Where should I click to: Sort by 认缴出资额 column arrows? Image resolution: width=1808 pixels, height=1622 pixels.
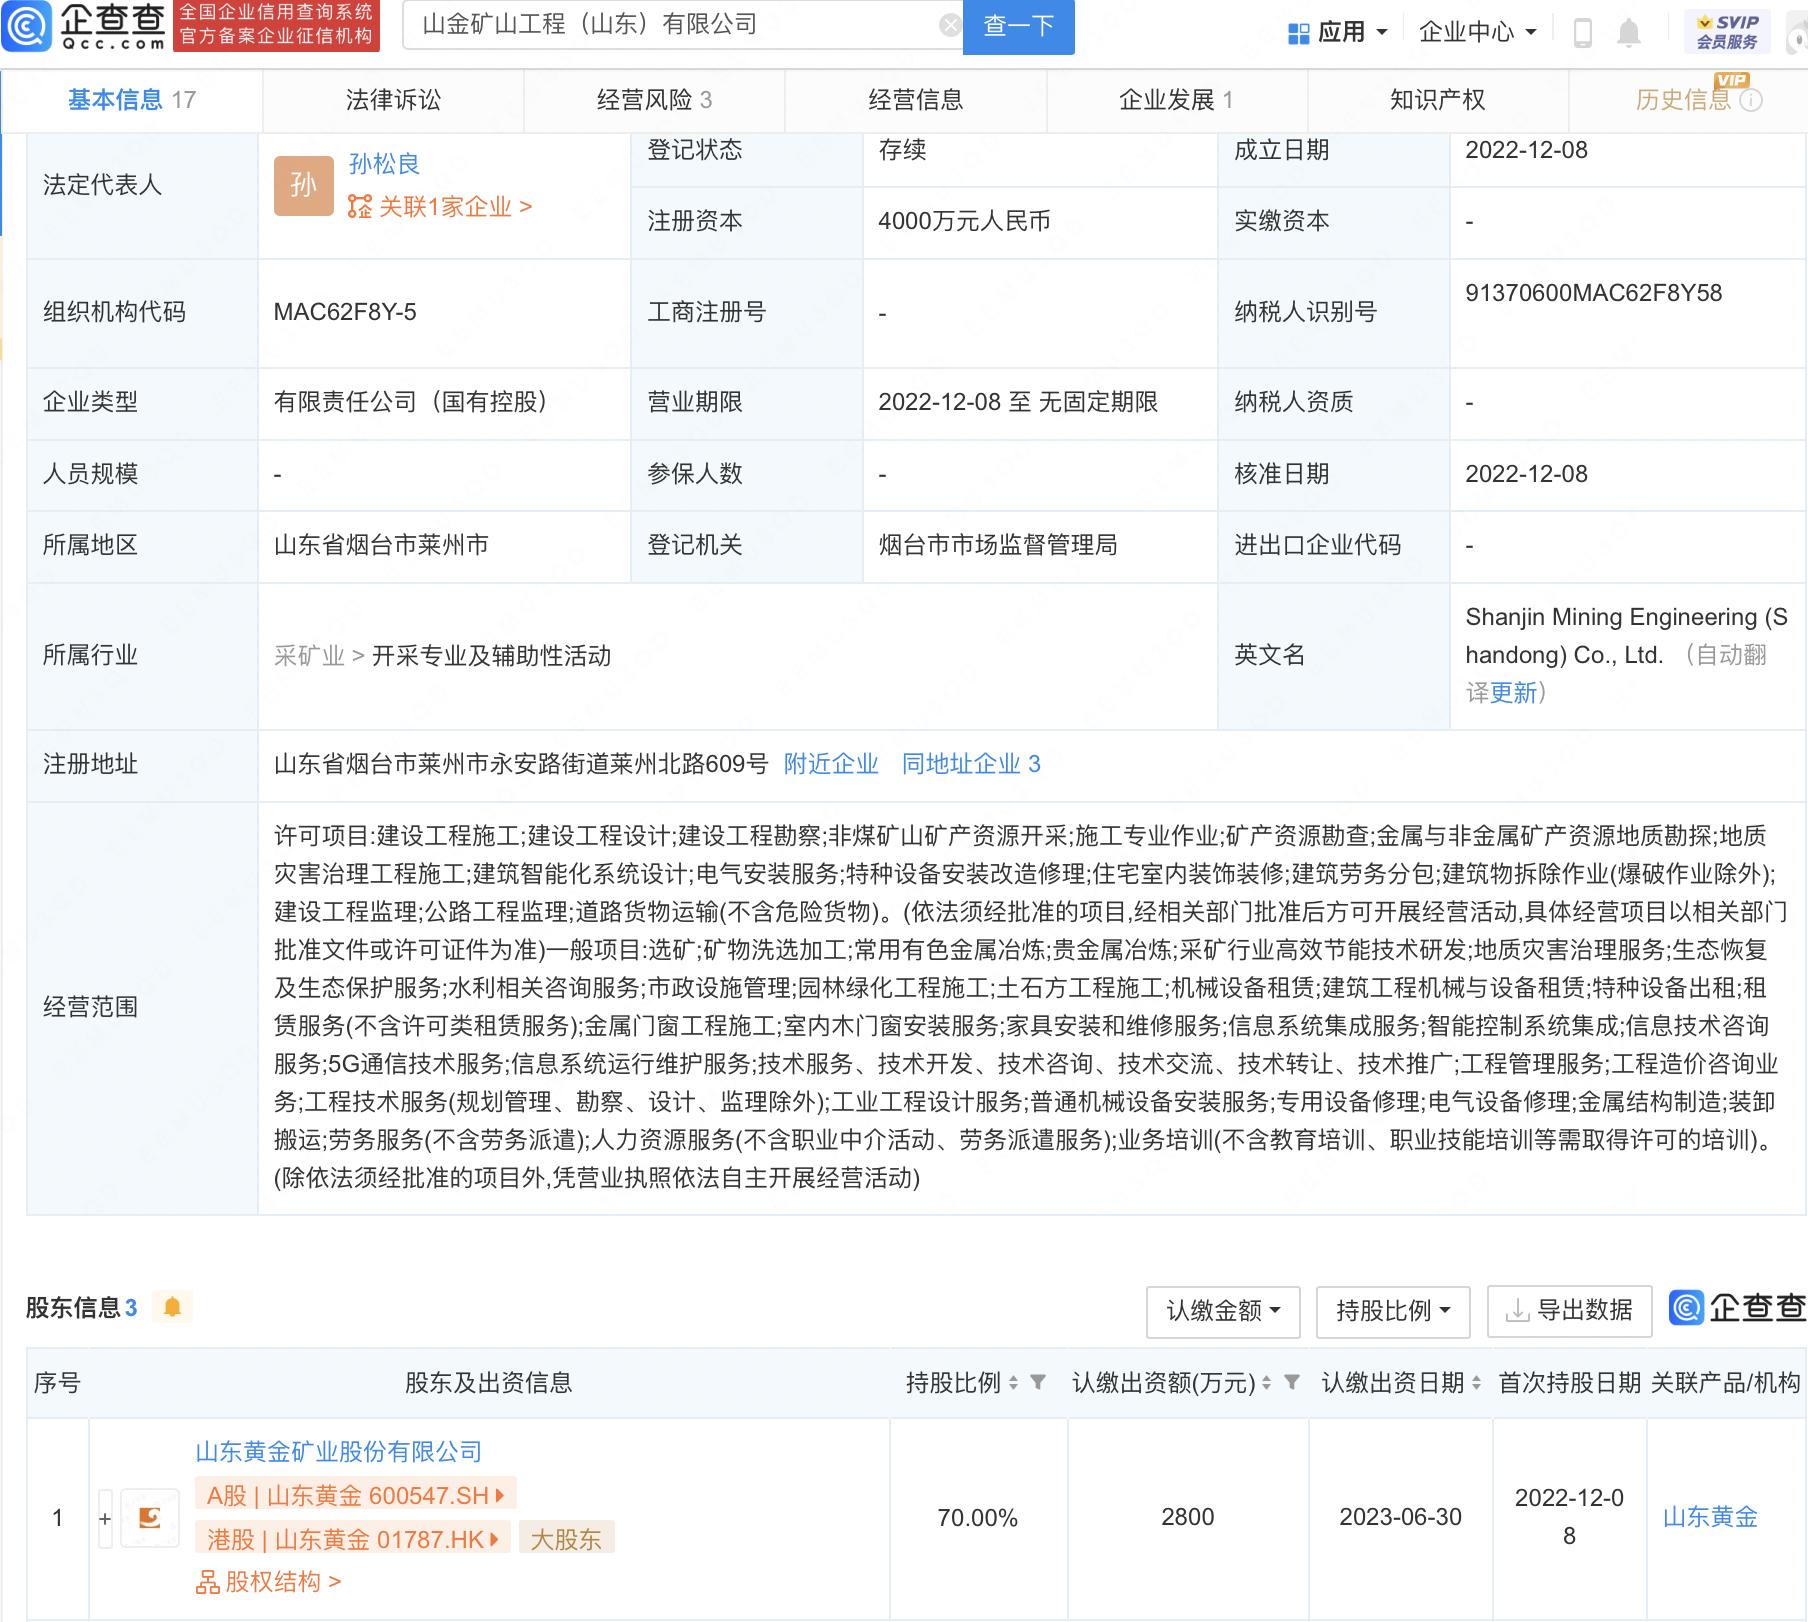point(1266,1383)
